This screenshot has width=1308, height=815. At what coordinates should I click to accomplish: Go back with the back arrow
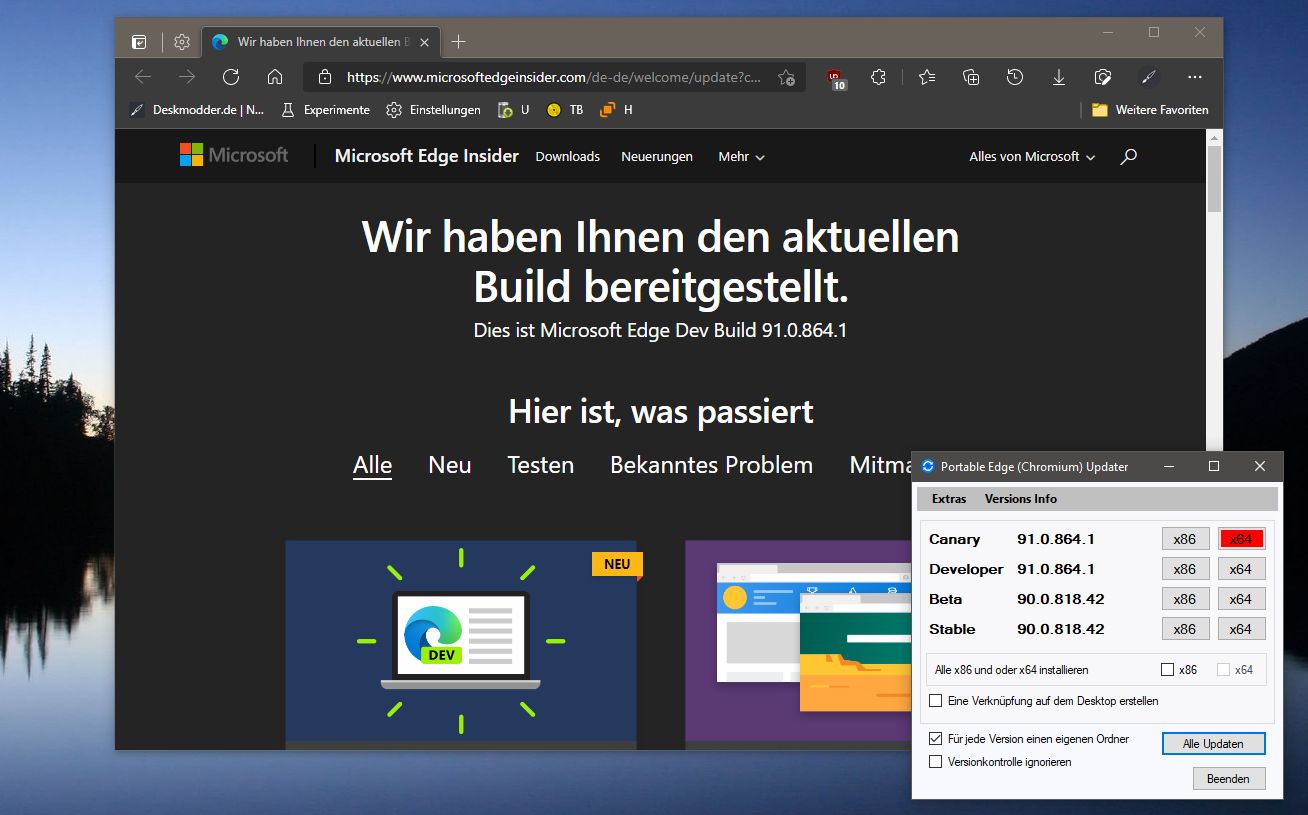143,77
